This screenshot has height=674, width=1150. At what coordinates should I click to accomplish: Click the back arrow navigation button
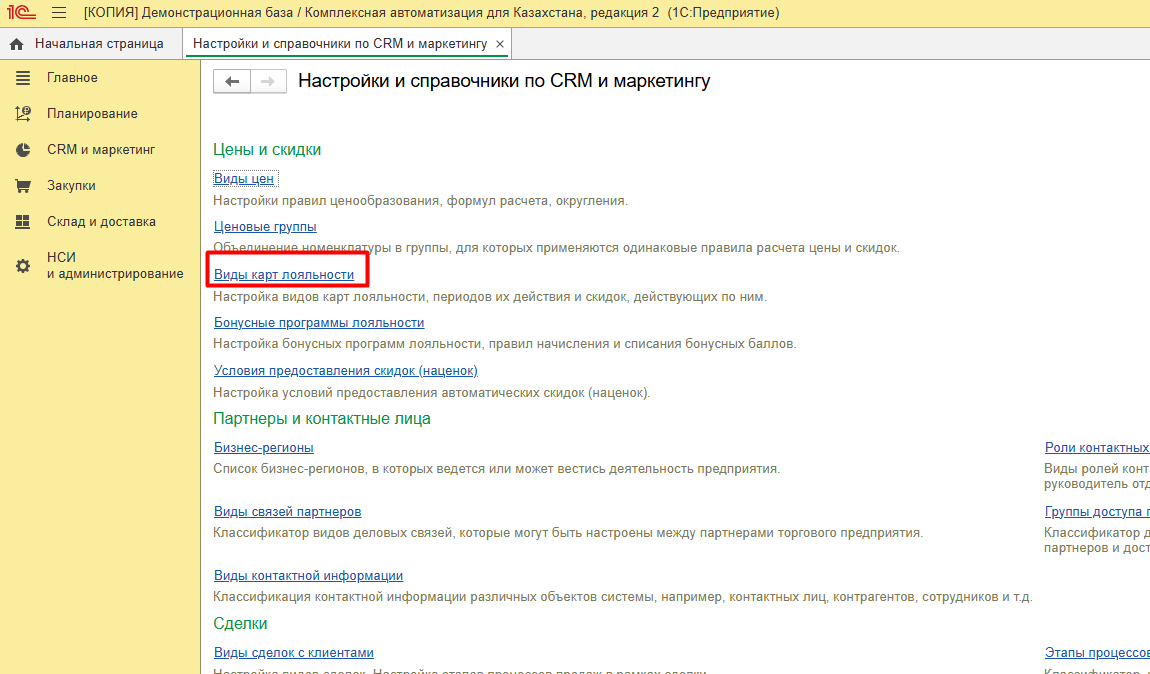pos(232,82)
